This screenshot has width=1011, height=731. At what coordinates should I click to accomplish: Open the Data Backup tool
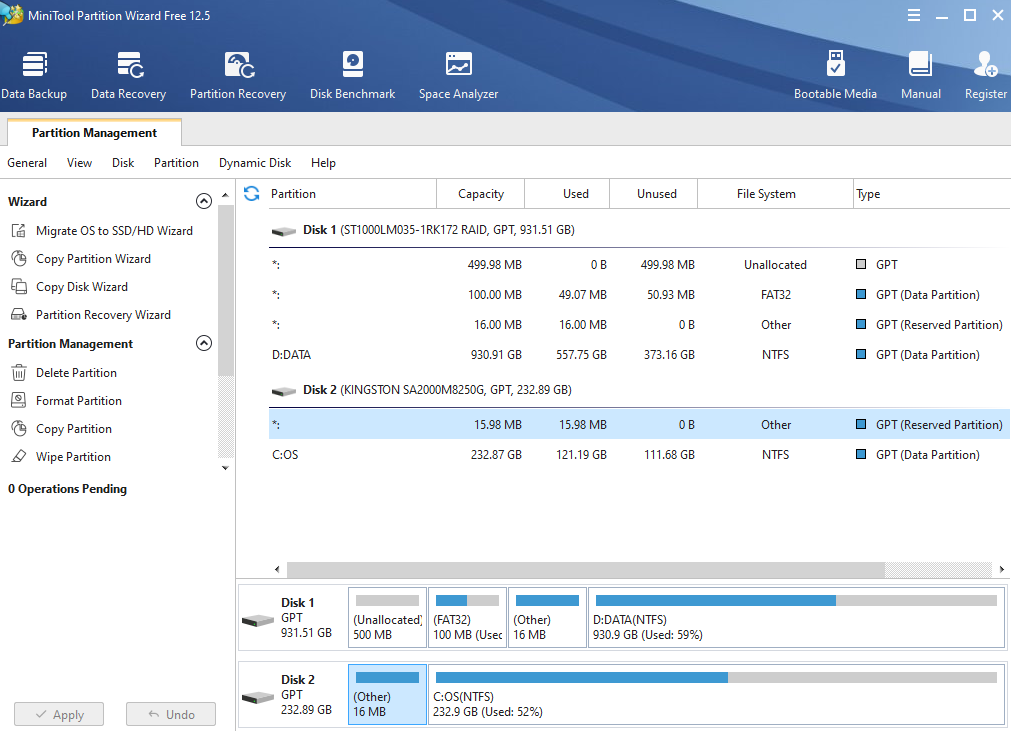pyautogui.click(x=34, y=75)
